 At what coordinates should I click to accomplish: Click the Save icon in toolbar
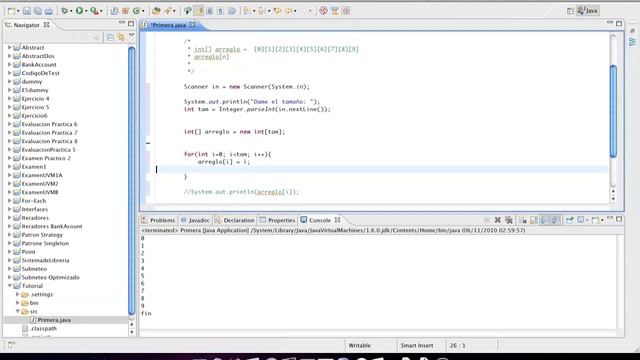27,11
